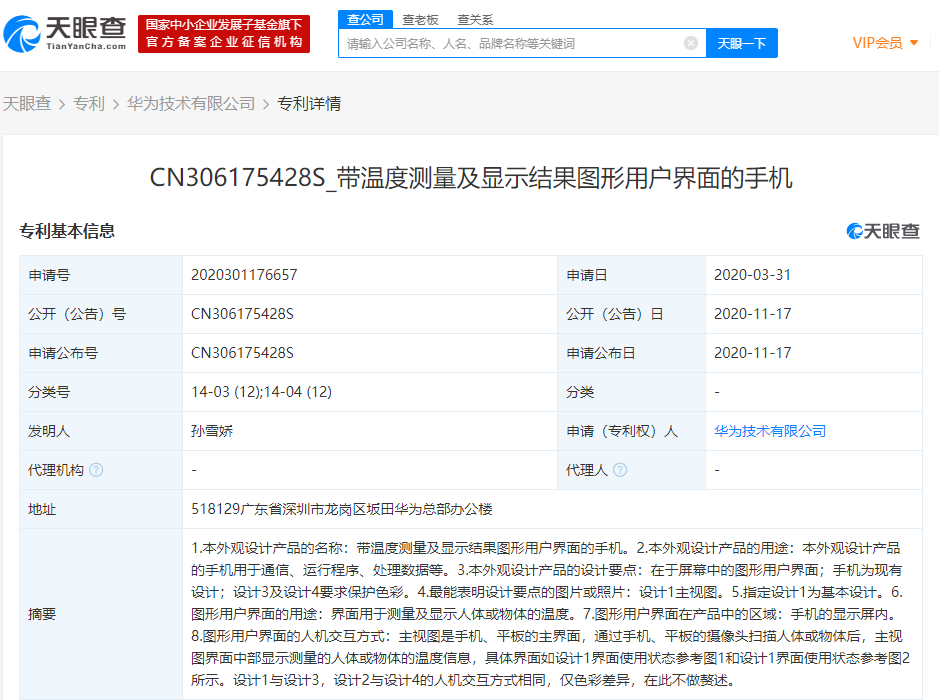Click the 天眼一下 search button
939x700 pixels.
(741, 43)
